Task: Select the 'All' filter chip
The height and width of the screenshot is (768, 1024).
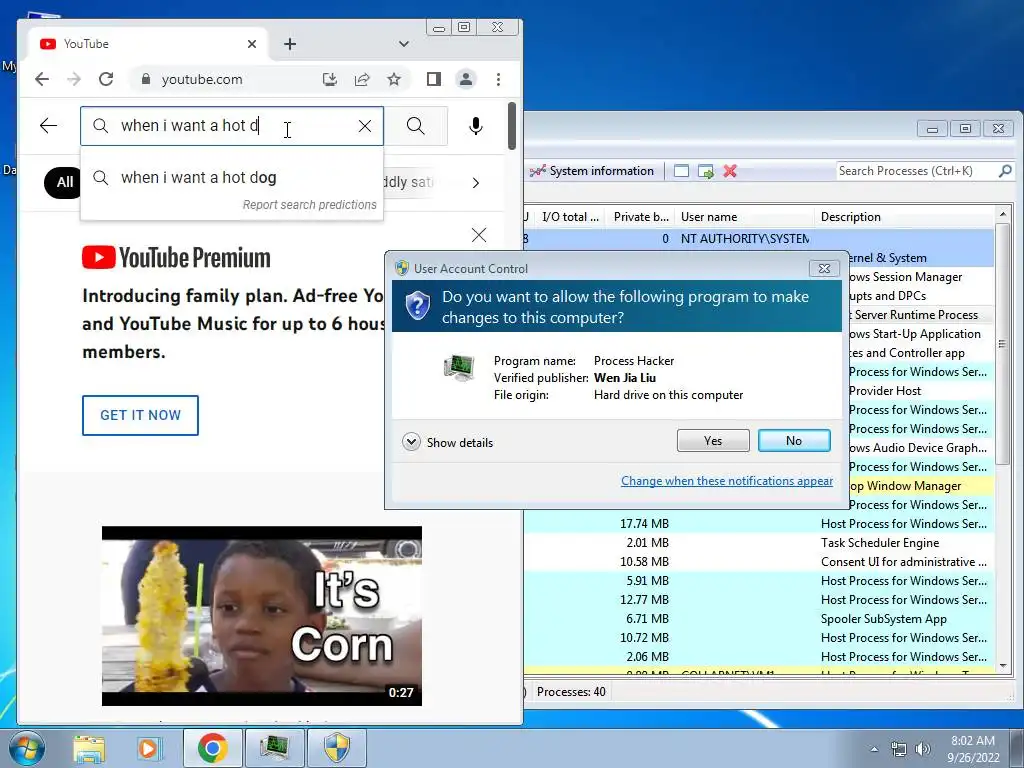Action: click(x=63, y=182)
